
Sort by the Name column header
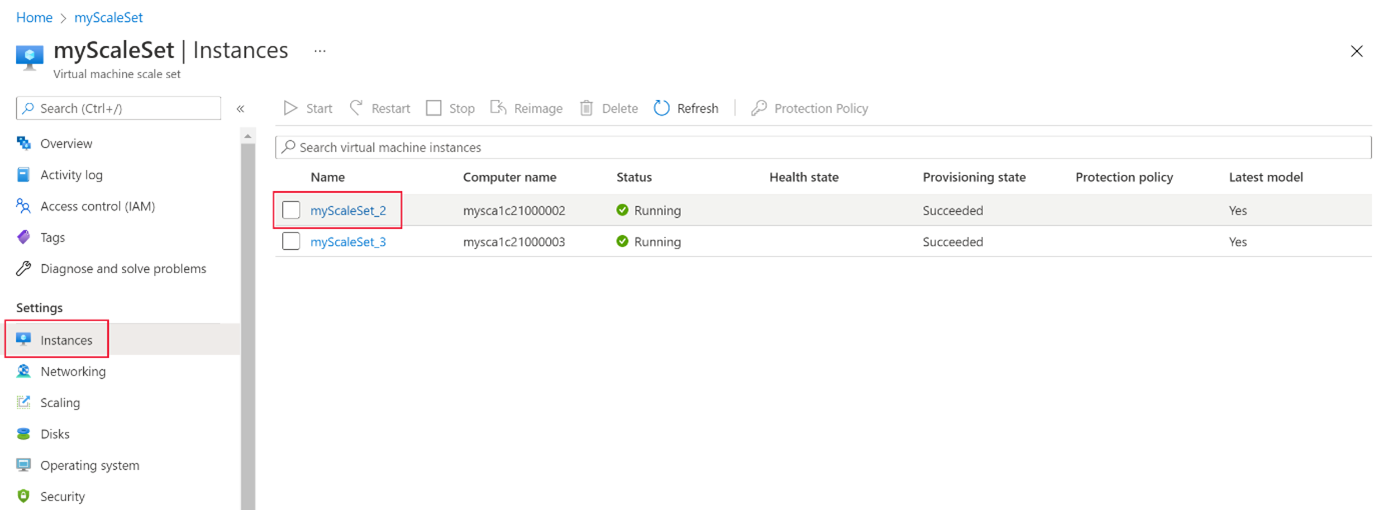click(x=327, y=177)
